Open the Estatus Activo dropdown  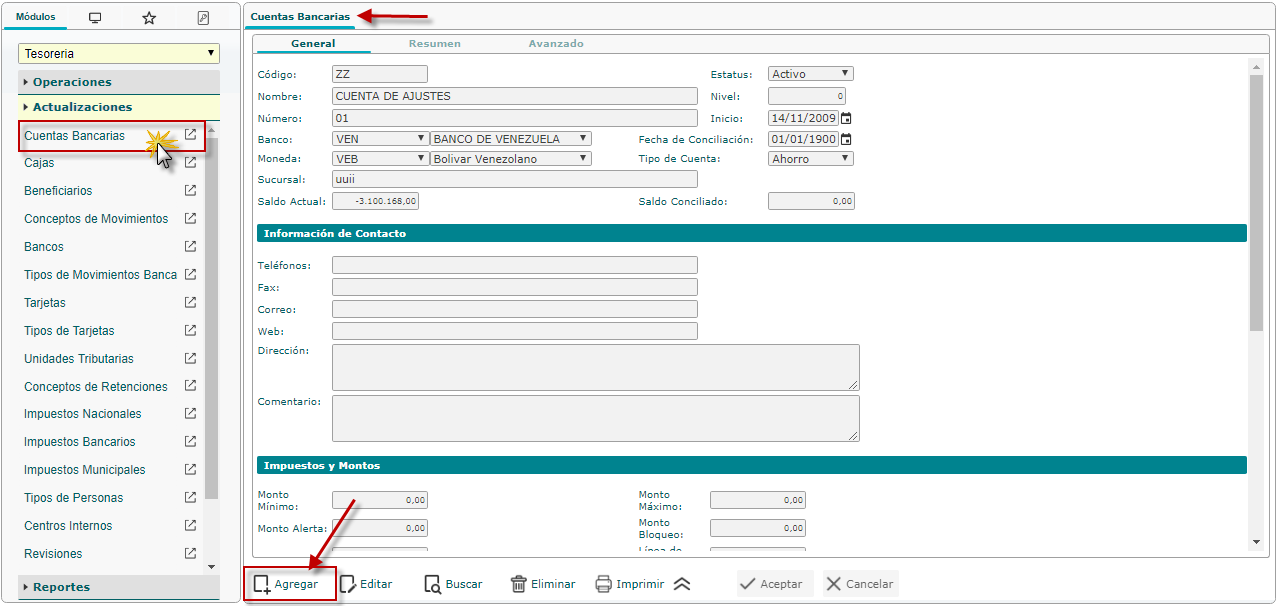(x=811, y=74)
